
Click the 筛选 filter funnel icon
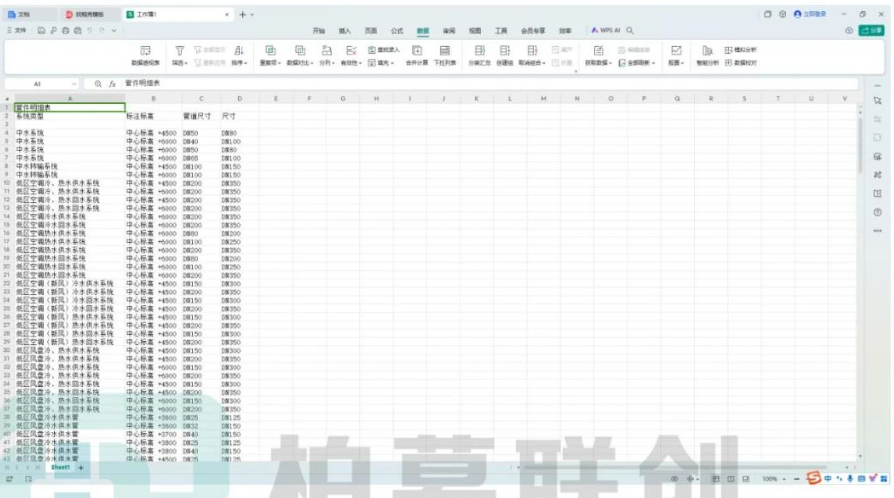(180, 51)
